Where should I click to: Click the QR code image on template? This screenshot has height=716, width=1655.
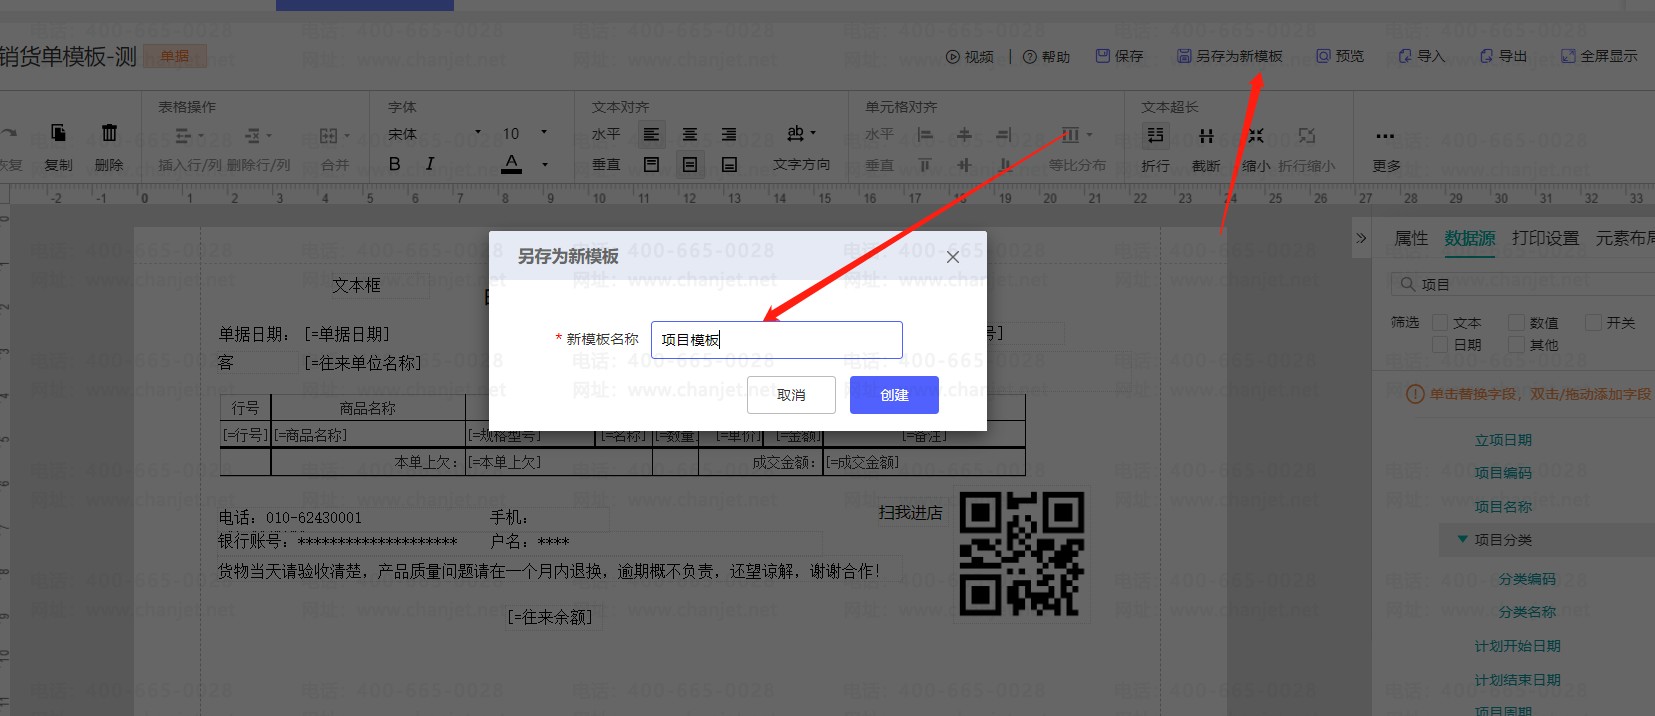click(1021, 553)
